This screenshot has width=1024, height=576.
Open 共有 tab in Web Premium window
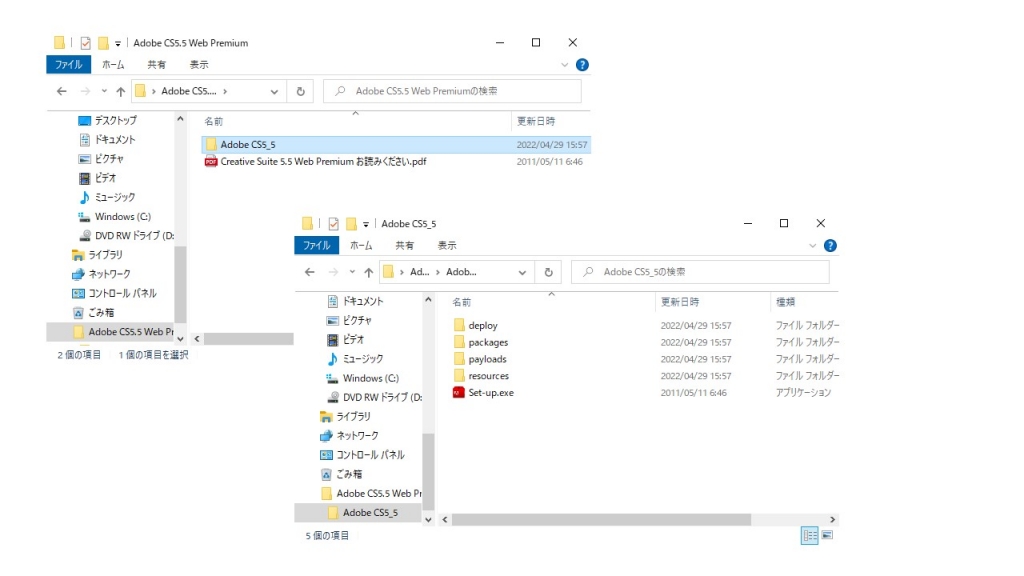(x=157, y=65)
